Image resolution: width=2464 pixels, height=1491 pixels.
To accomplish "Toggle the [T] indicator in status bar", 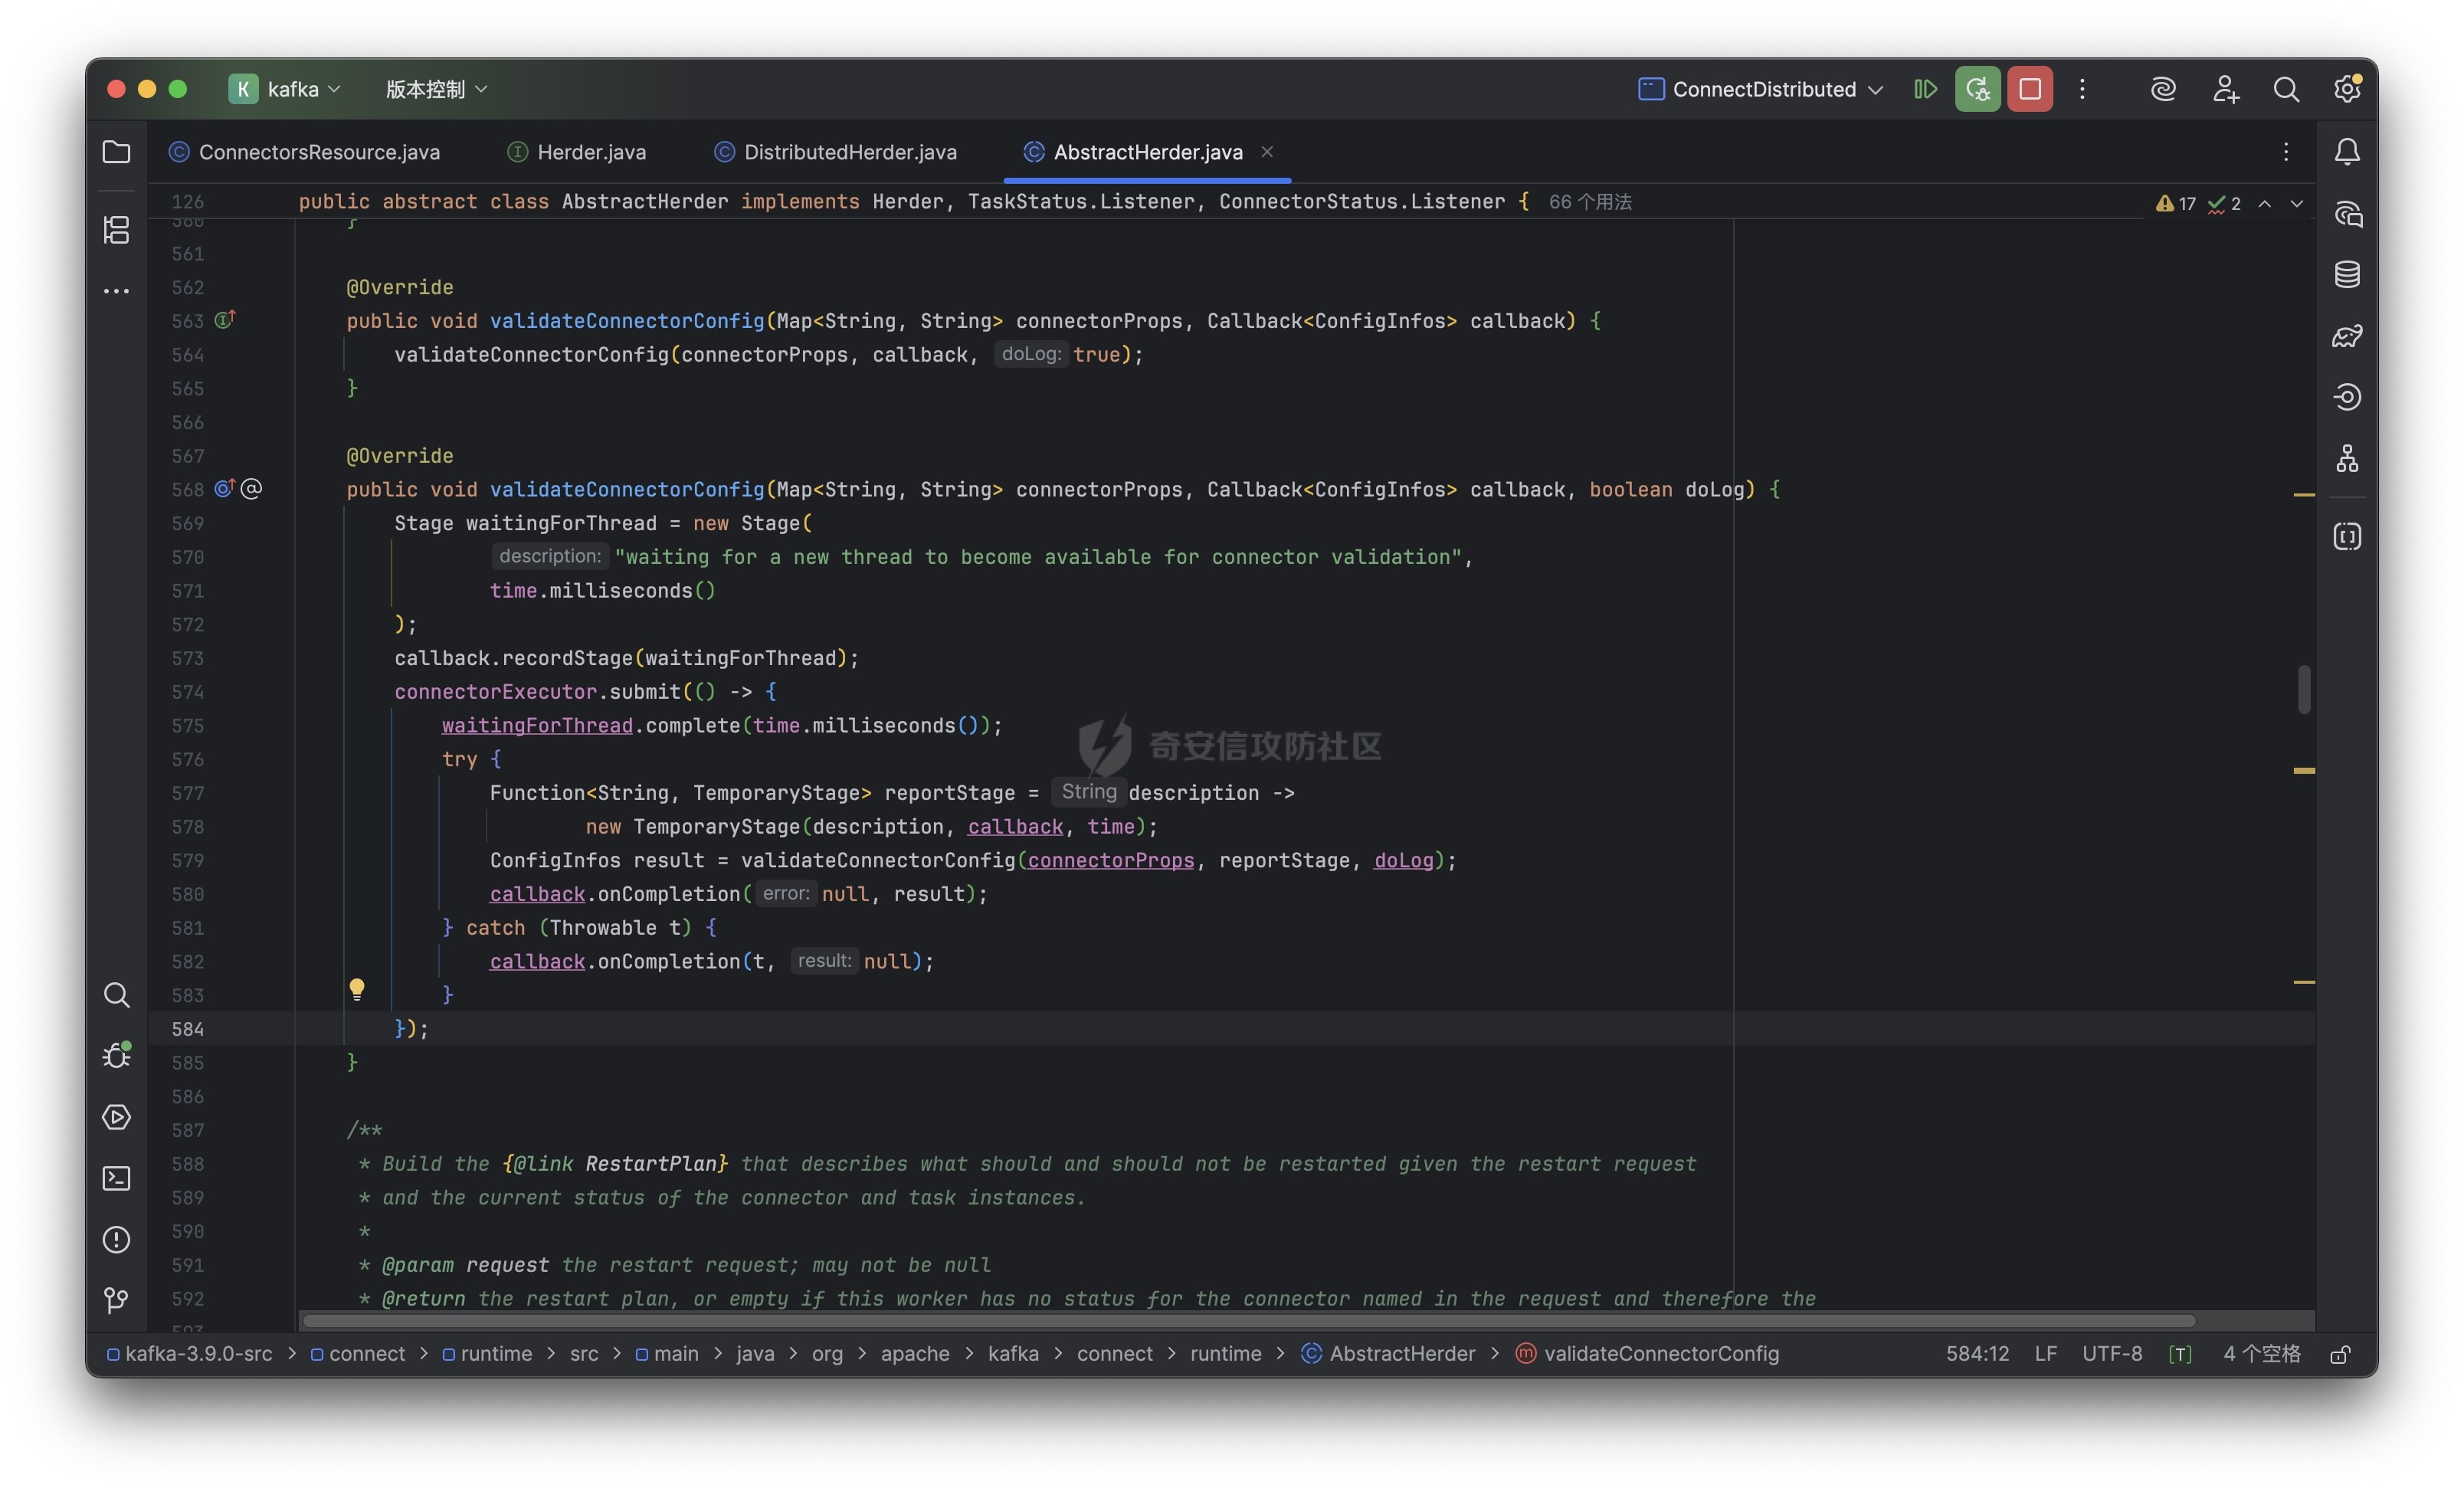I will pos(2180,1354).
